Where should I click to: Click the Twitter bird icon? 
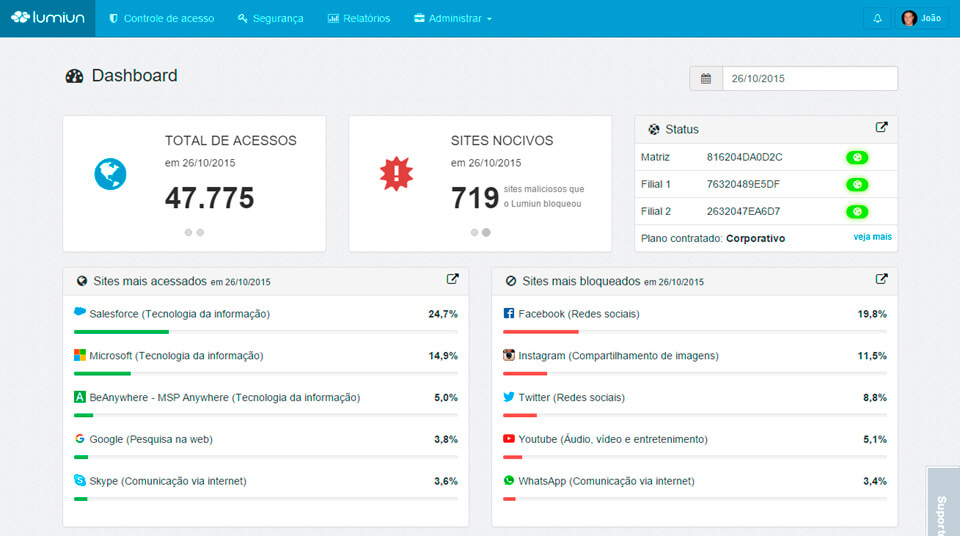[509, 397]
